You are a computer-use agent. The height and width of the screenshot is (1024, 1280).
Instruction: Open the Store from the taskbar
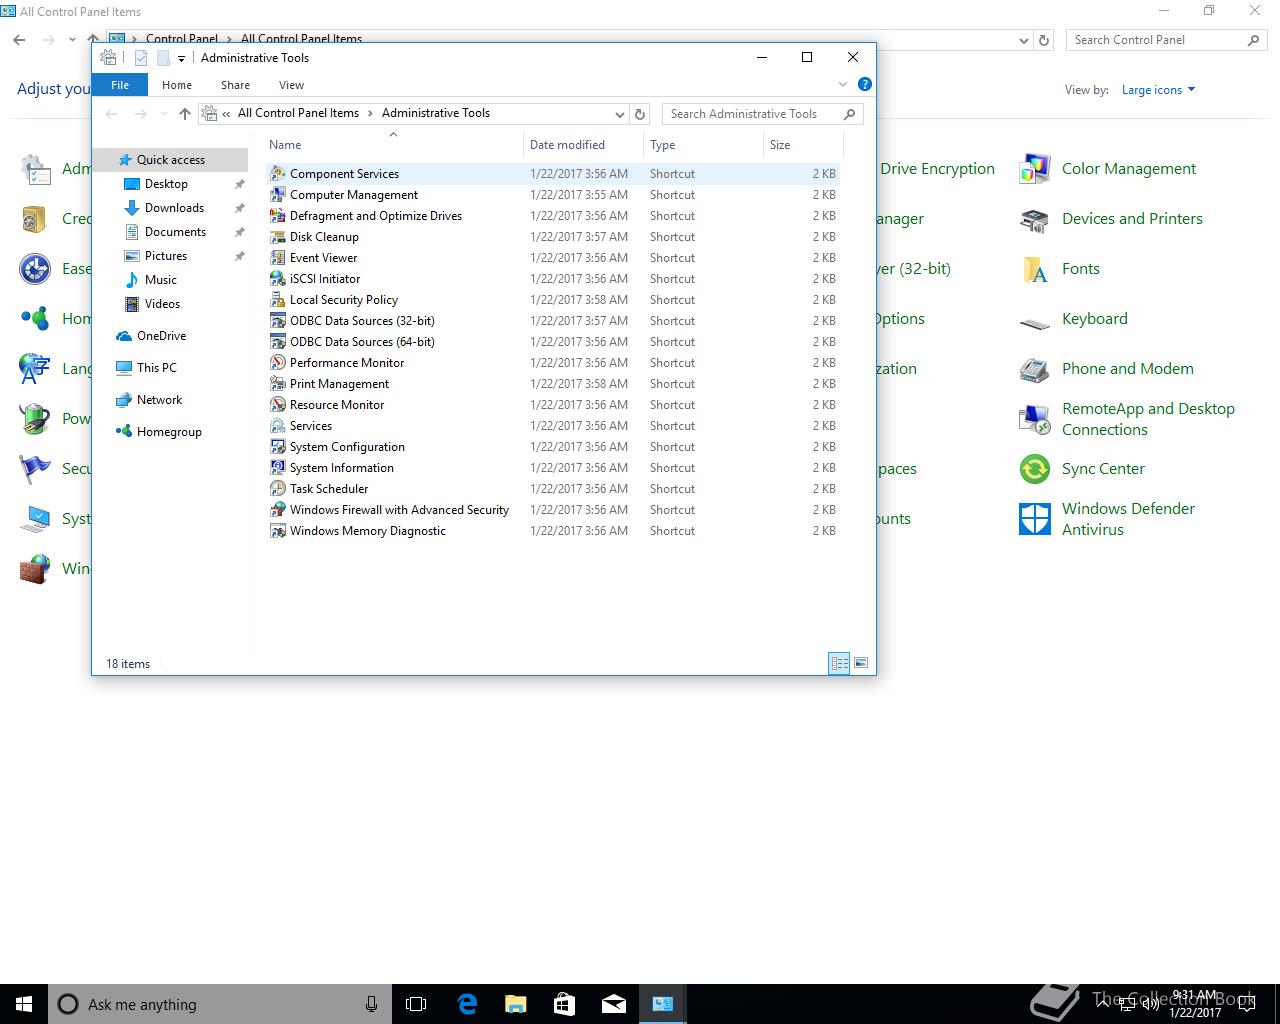tap(564, 1004)
